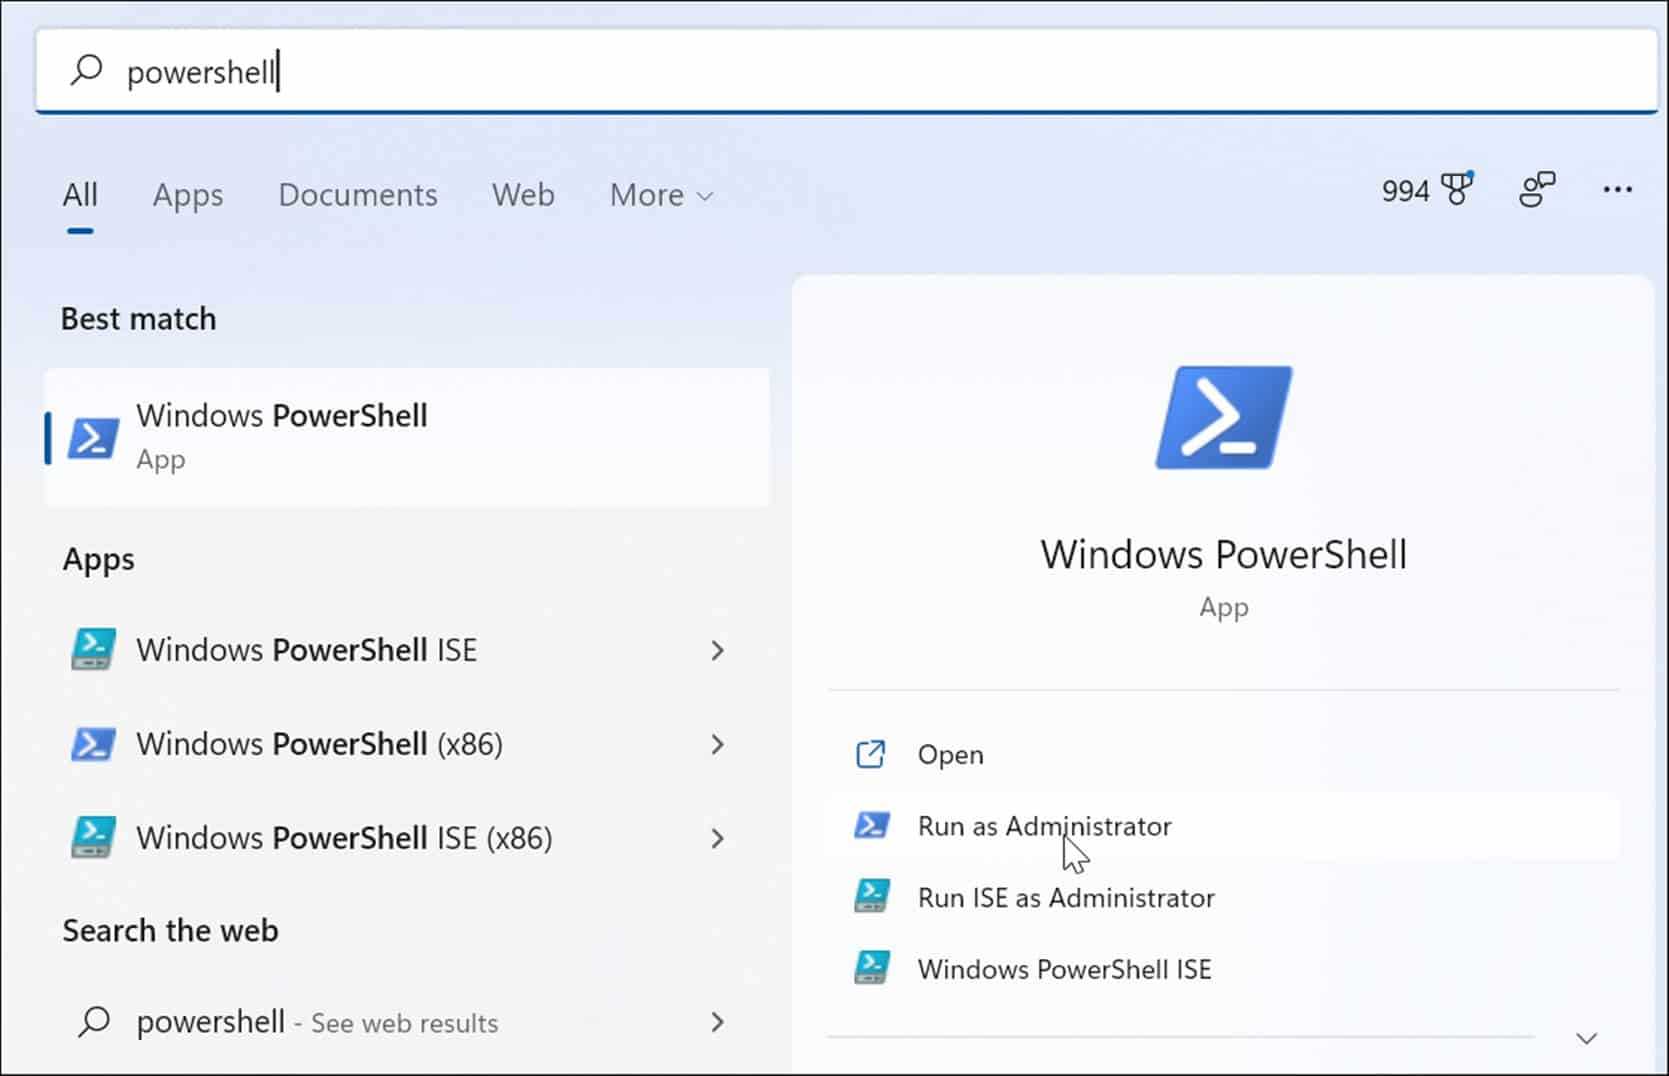Select the Documents filter tab
The width and height of the screenshot is (1669, 1076).
coord(356,195)
